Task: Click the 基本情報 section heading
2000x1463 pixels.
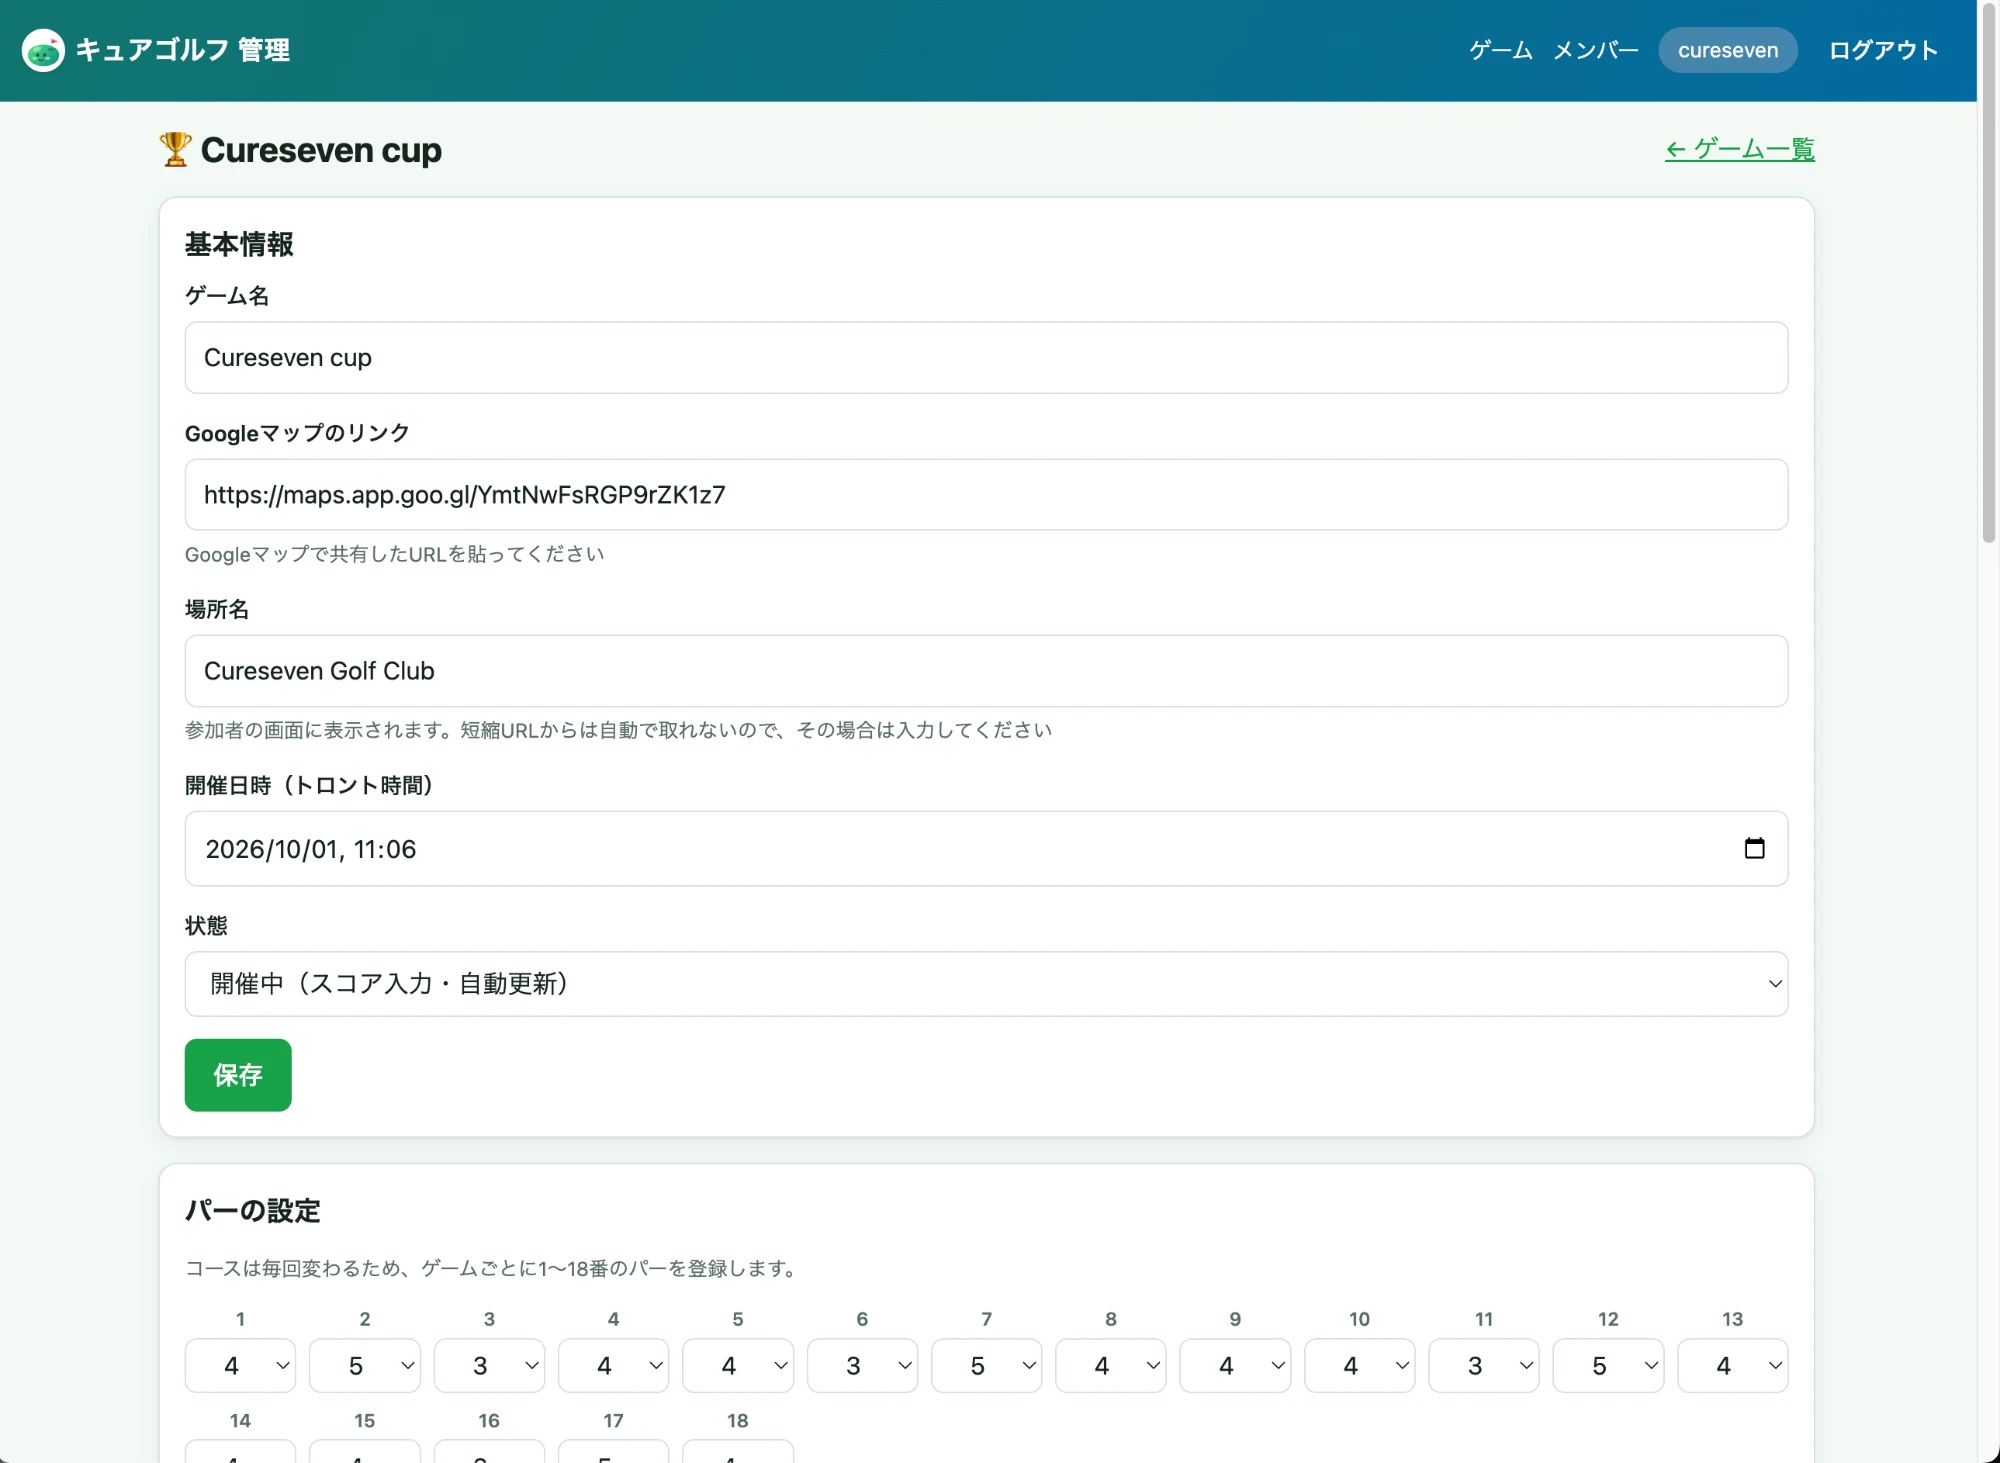Action: [239, 244]
